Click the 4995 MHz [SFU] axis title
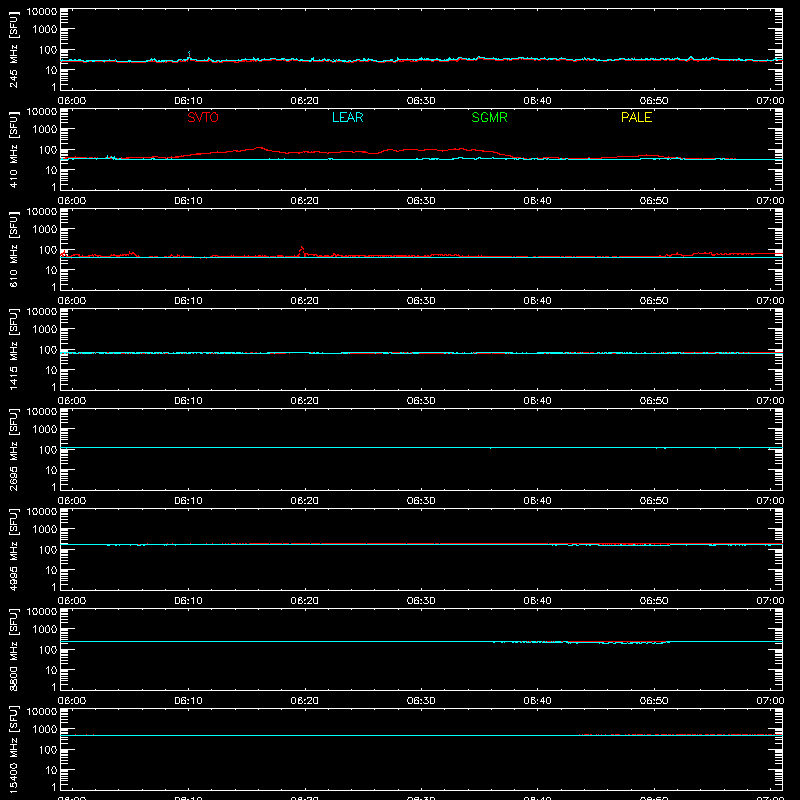The image size is (800, 800). [13, 549]
